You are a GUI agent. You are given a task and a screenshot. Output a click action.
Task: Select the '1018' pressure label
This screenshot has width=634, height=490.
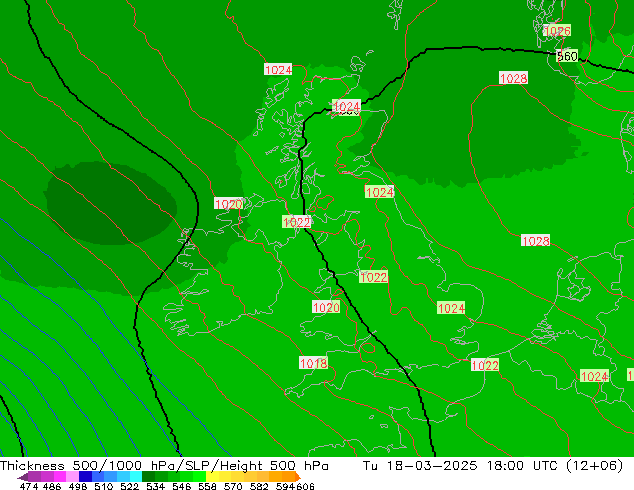click(313, 363)
